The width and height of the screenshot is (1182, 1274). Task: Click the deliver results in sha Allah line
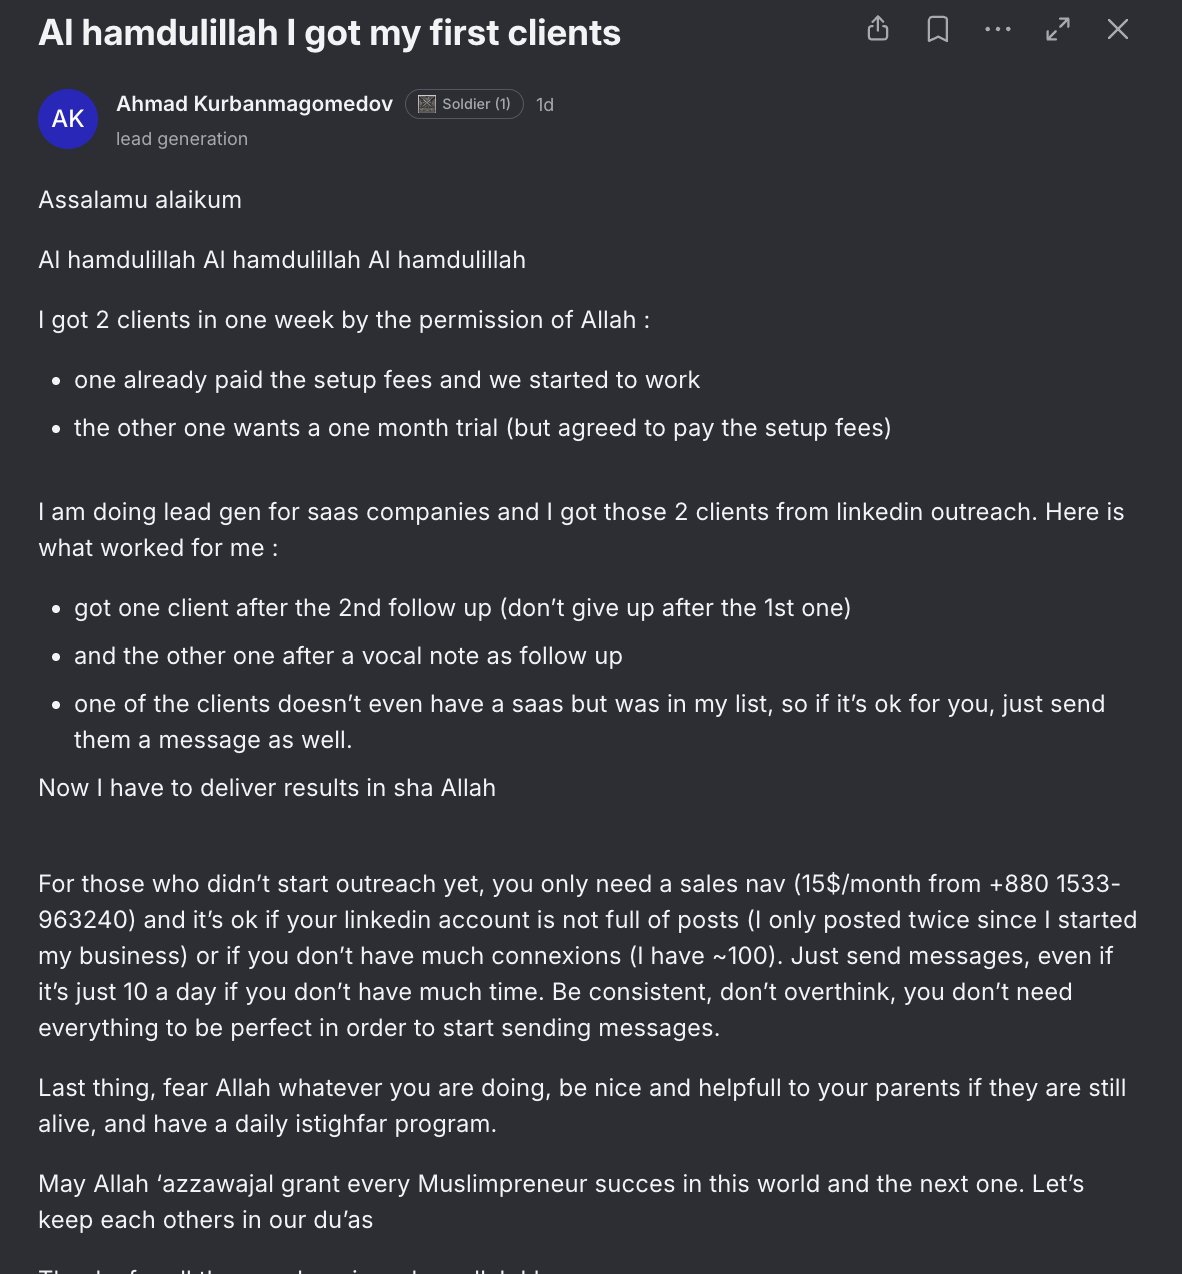[x=267, y=788]
